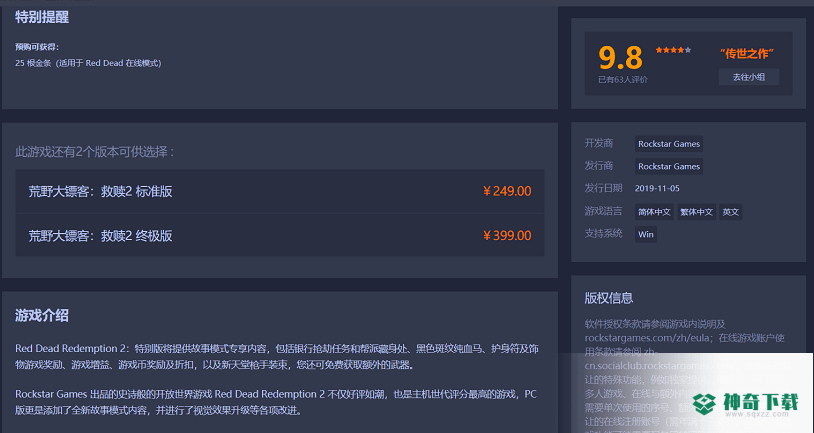The width and height of the screenshot is (814, 433).
Task: Click the 此游戏还有2个版本可供选择 text
Action: pyautogui.click(x=94, y=152)
